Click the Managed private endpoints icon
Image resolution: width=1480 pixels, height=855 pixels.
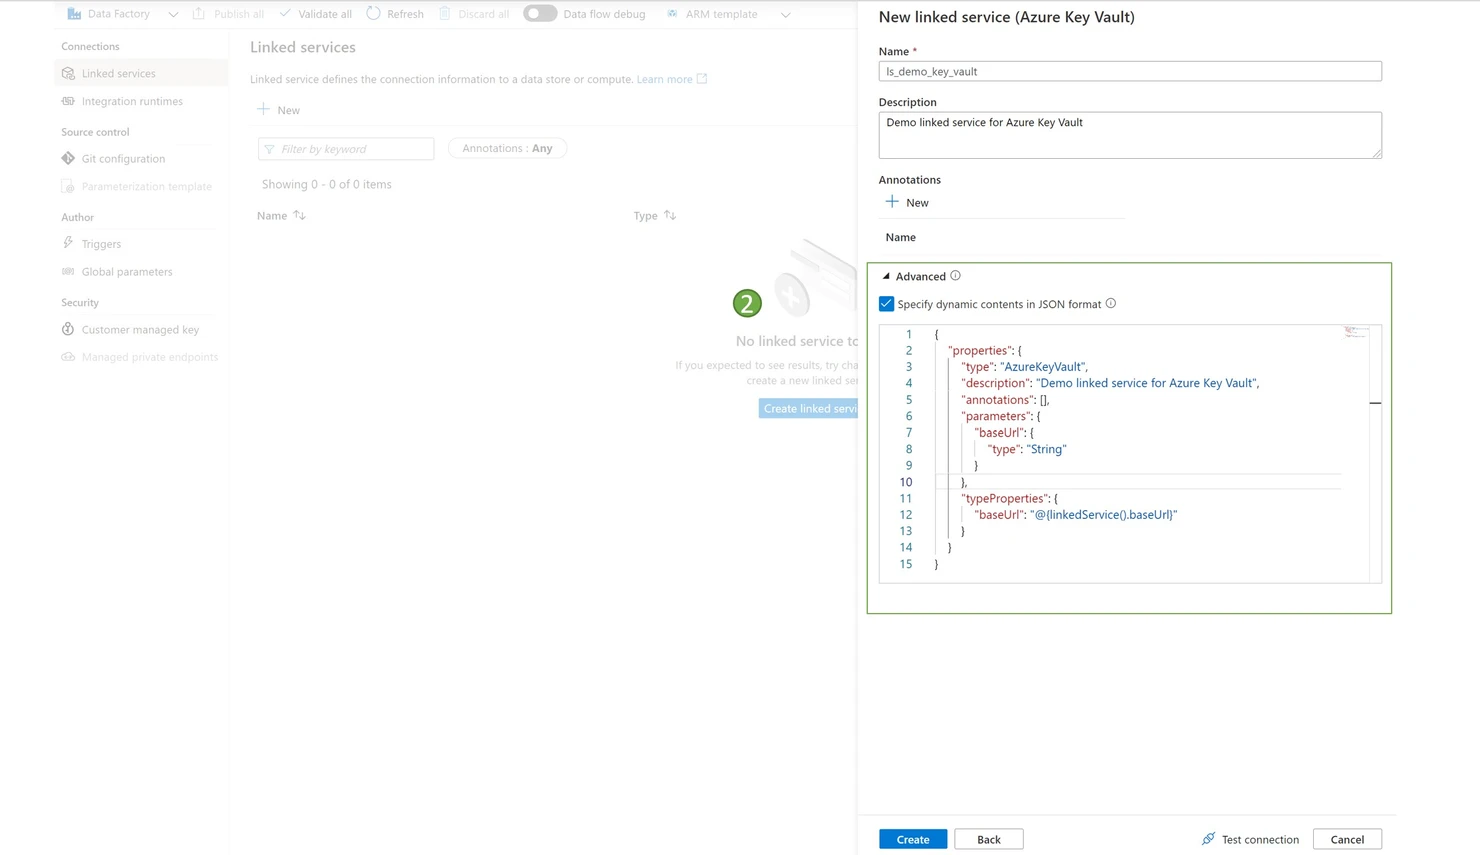68,357
